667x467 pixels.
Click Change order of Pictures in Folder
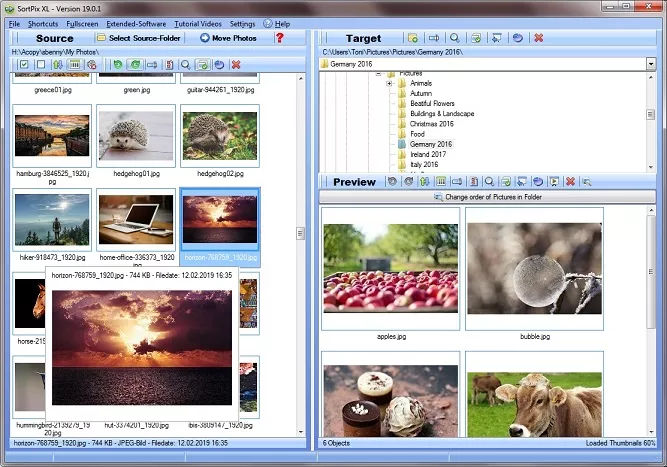tap(487, 197)
